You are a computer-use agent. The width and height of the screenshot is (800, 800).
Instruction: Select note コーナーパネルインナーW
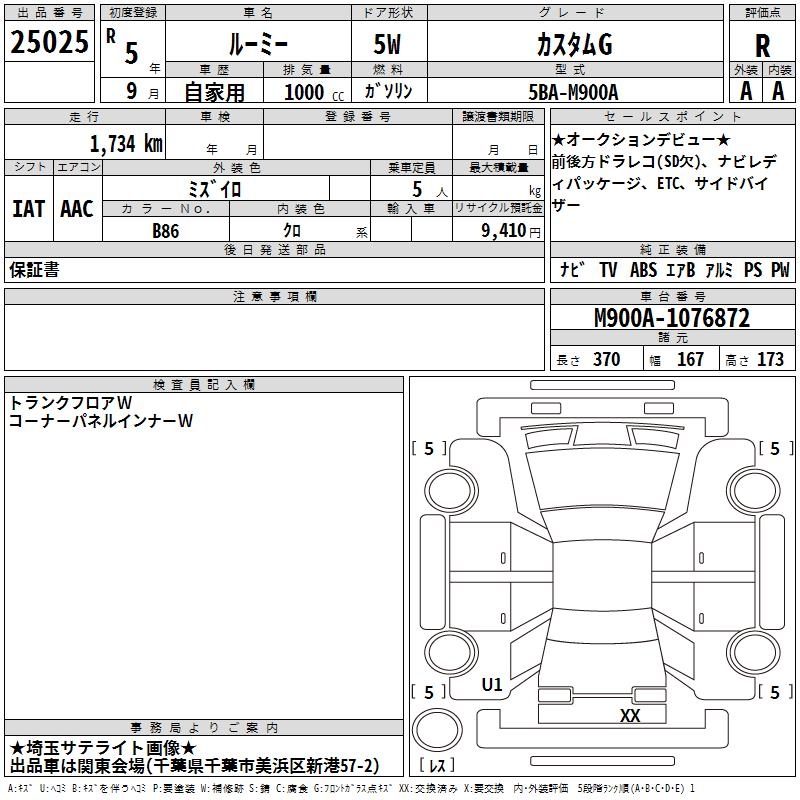point(101,420)
